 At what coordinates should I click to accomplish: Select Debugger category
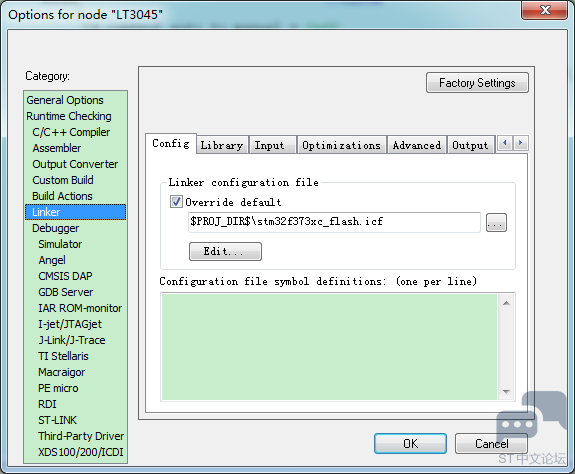pyautogui.click(x=56, y=228)
